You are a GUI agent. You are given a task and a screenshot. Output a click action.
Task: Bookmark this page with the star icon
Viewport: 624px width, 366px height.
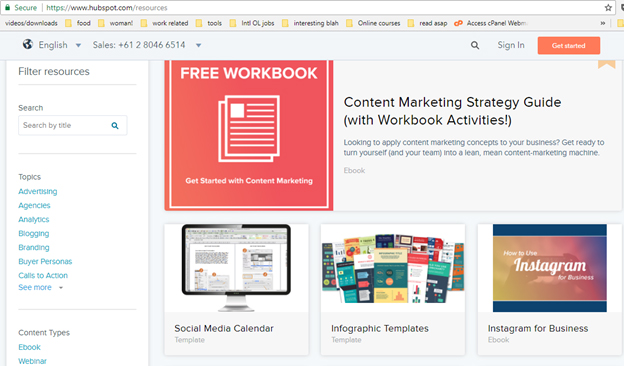[608, 8]
